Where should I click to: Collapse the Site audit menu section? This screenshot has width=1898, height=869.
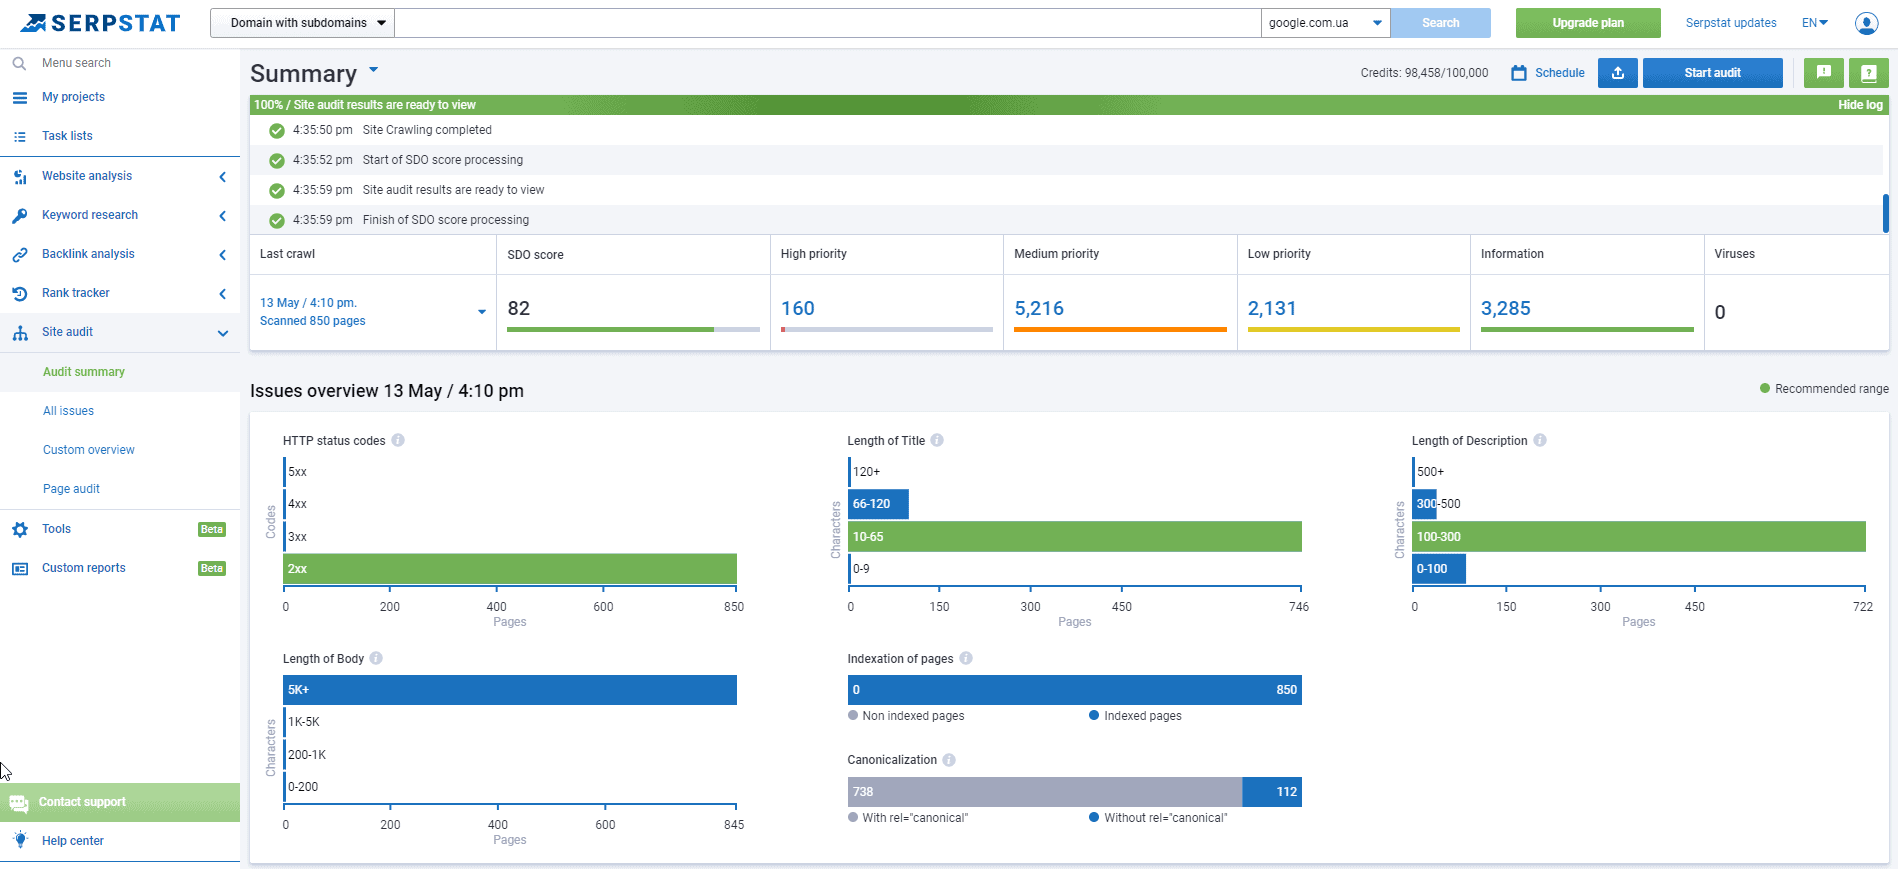(x=120, y=332)
